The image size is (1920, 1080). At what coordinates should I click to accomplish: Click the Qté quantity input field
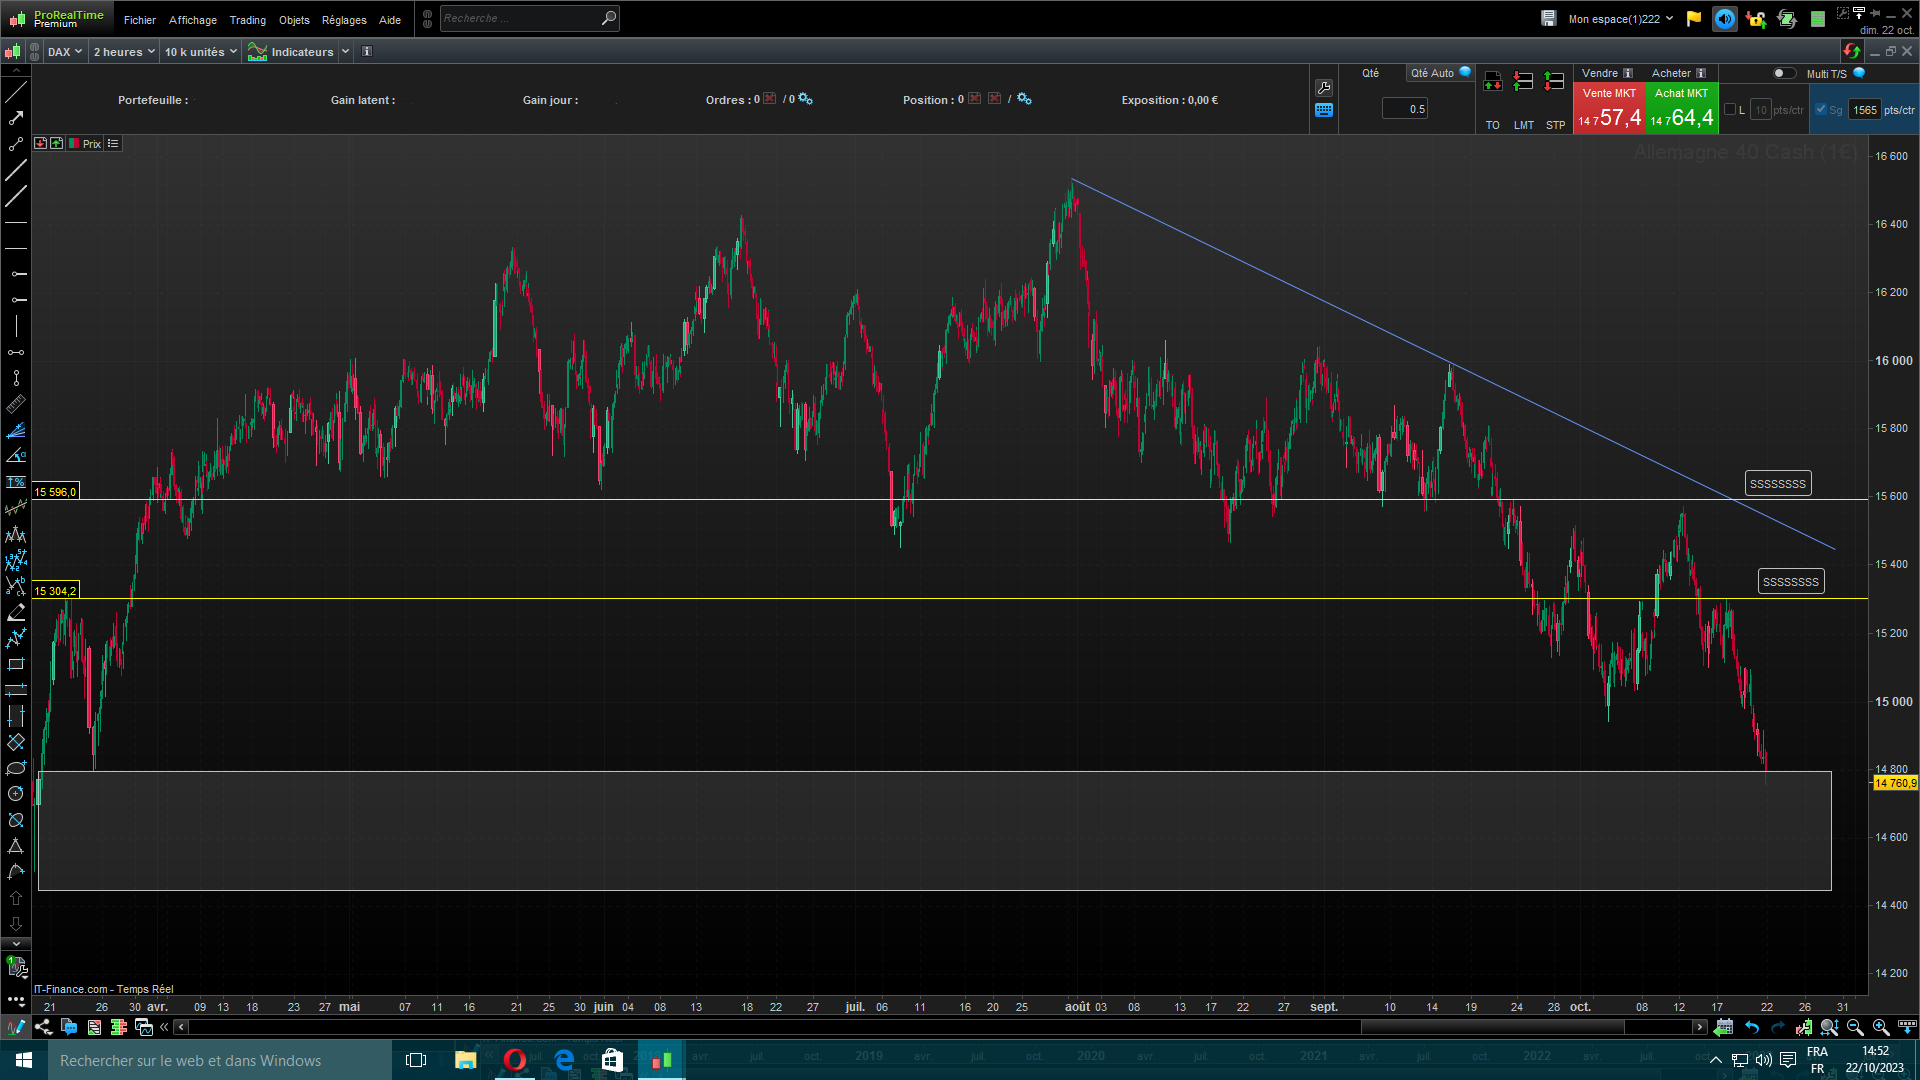(1404, 109)
